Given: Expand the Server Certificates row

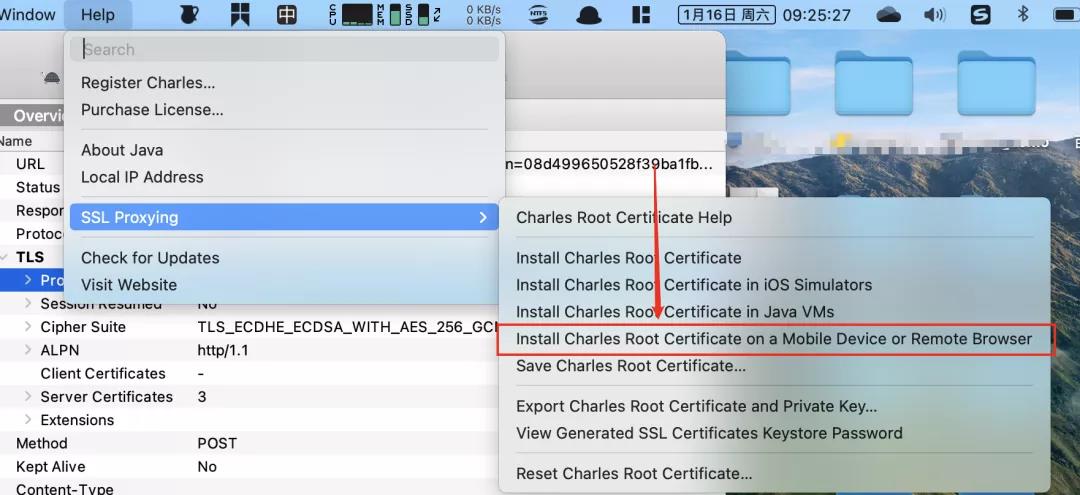Looking at the screenshot, I should click(28, 397).
